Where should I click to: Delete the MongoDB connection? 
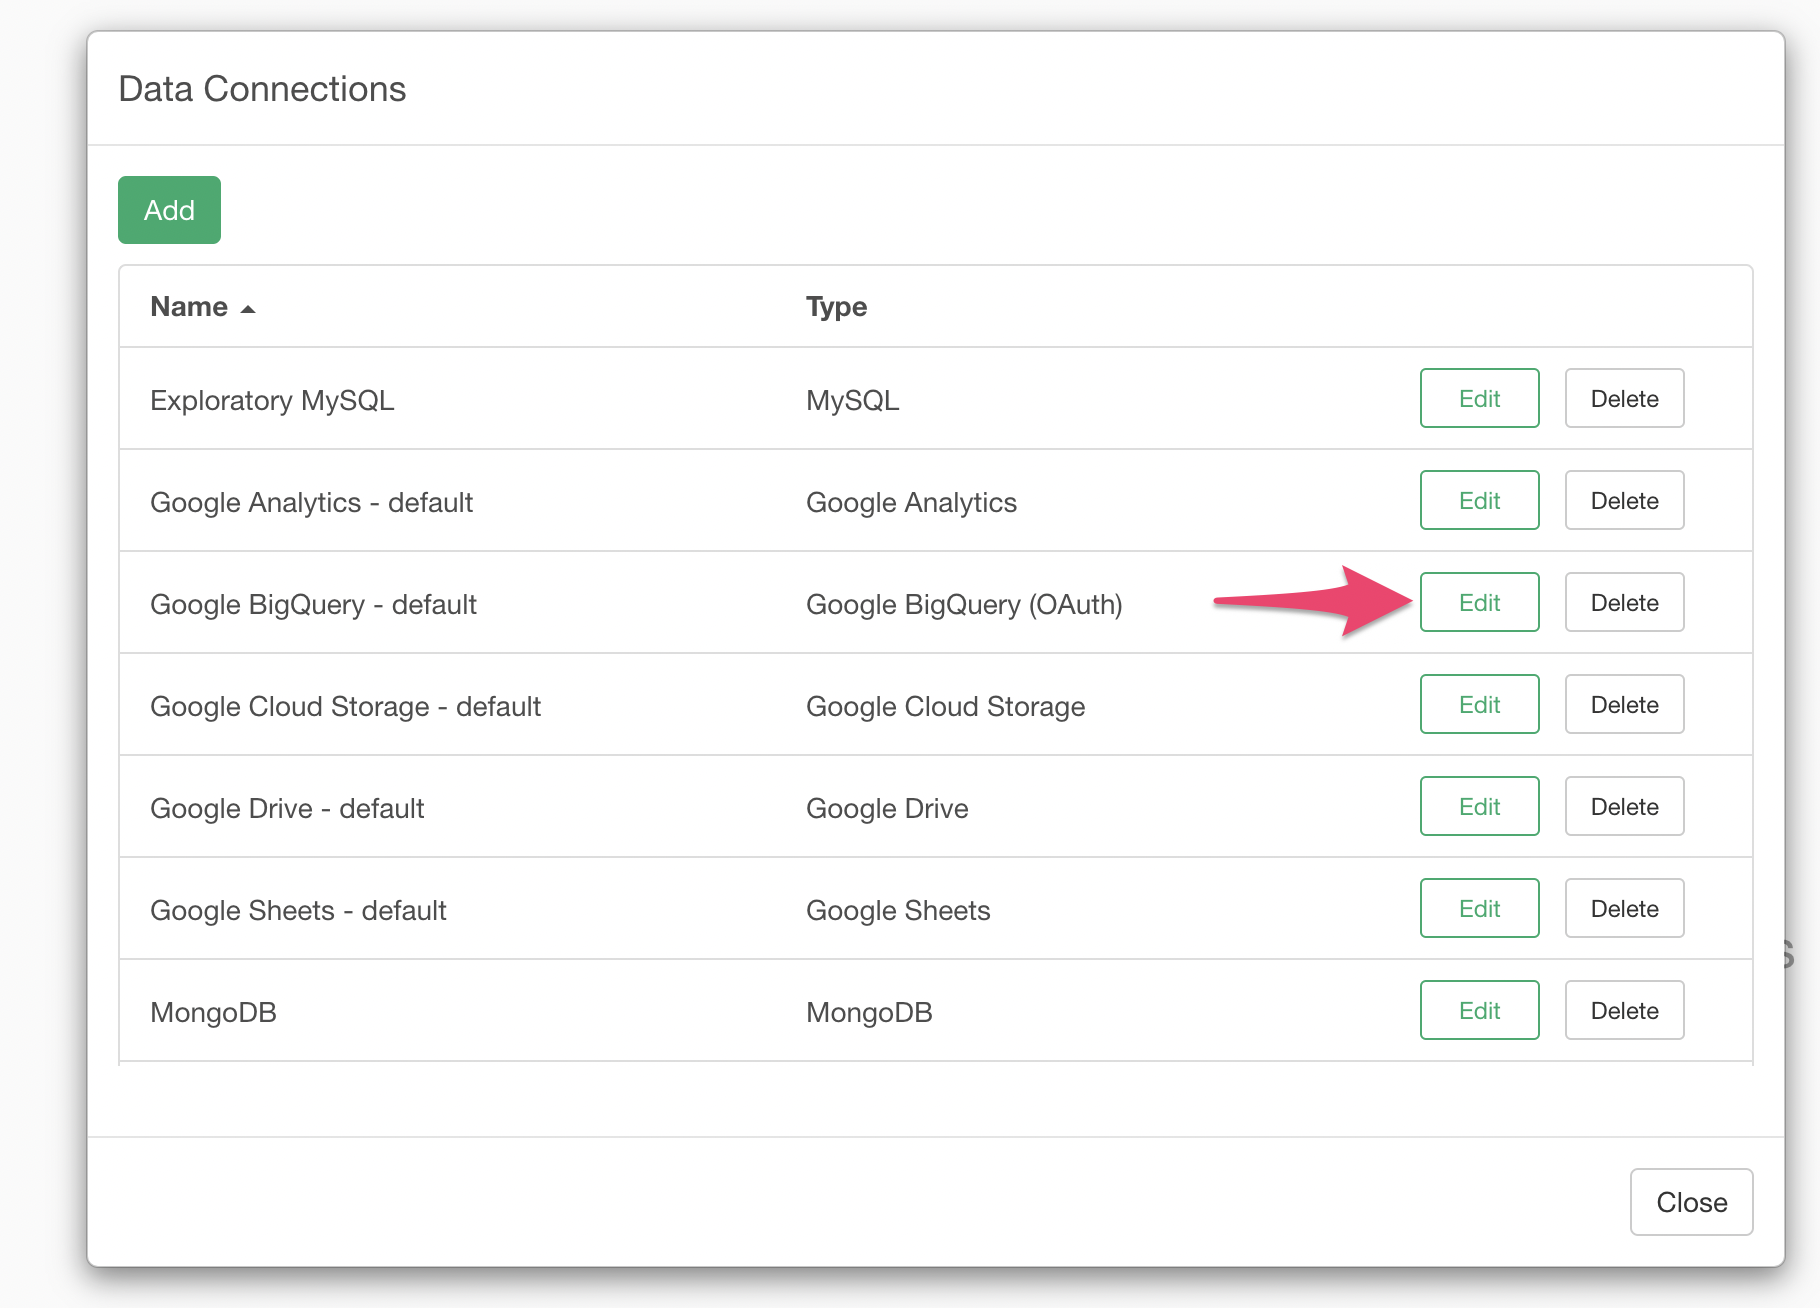coord(1624,1010)
